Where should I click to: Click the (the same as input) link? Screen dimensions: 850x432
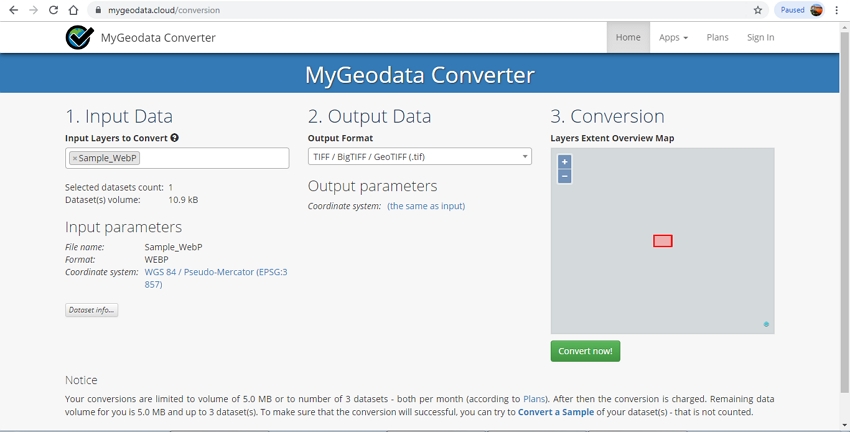coord(426,206)
